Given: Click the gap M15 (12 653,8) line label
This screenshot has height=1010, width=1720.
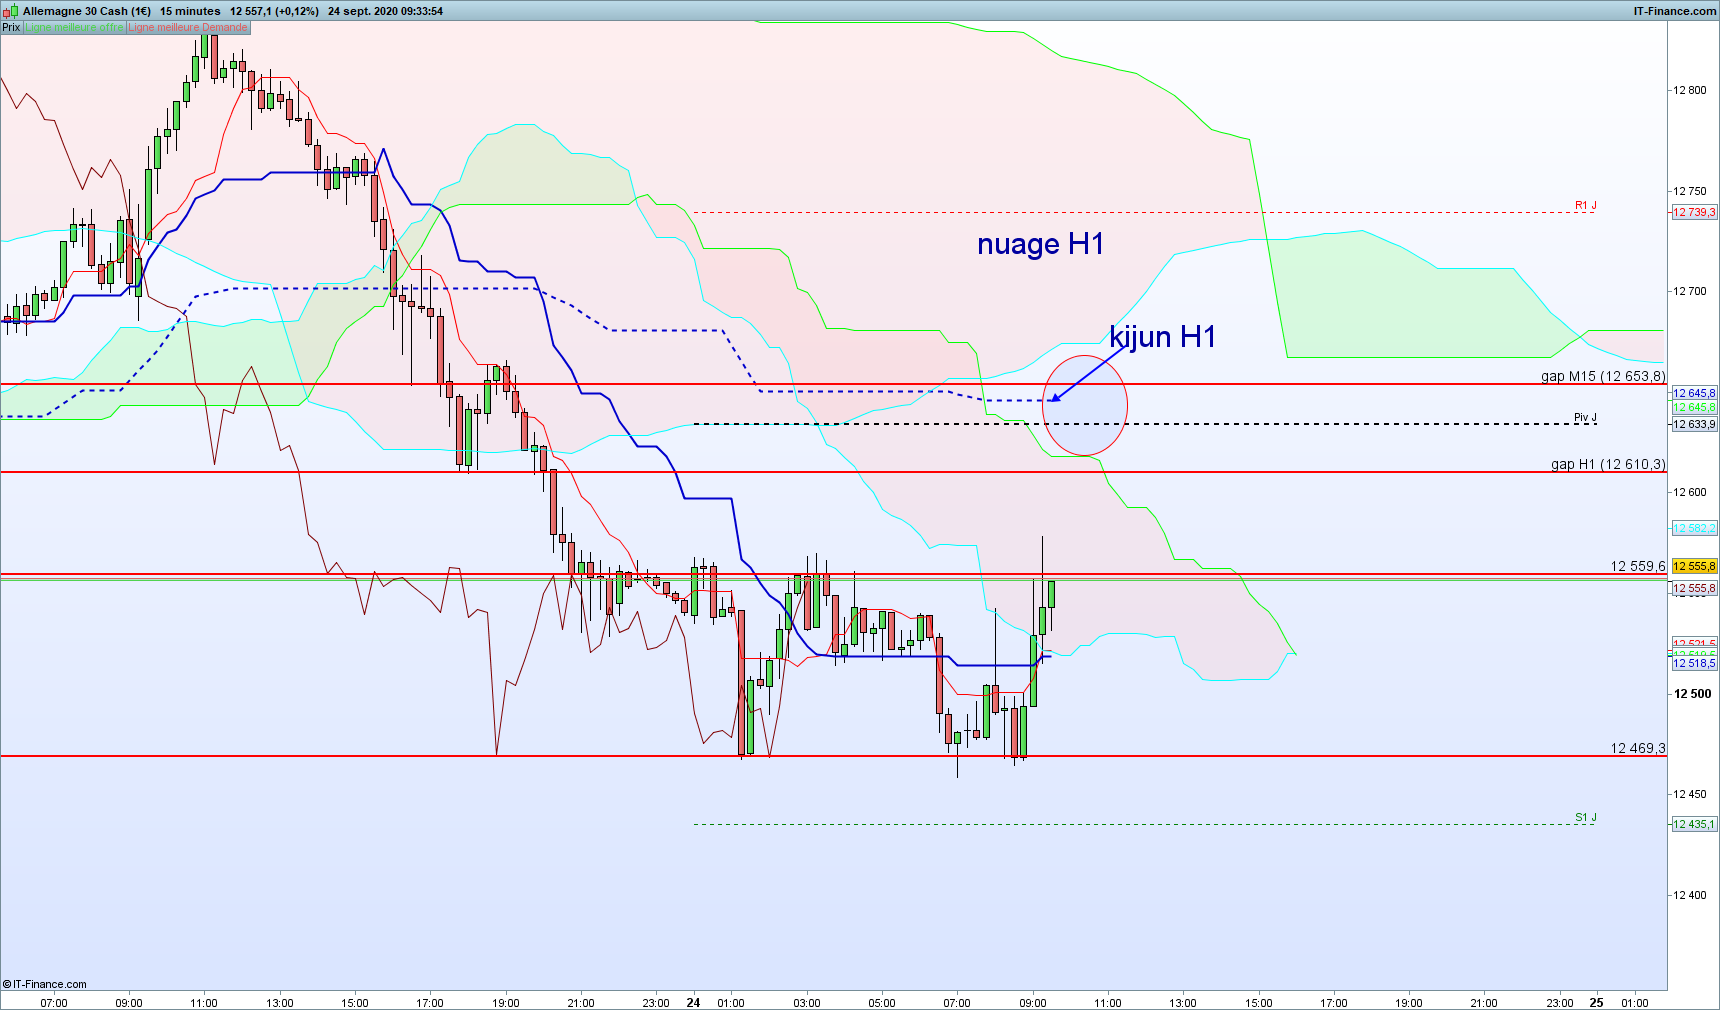Looking at the screenshot, I should tap(1603, 376).
